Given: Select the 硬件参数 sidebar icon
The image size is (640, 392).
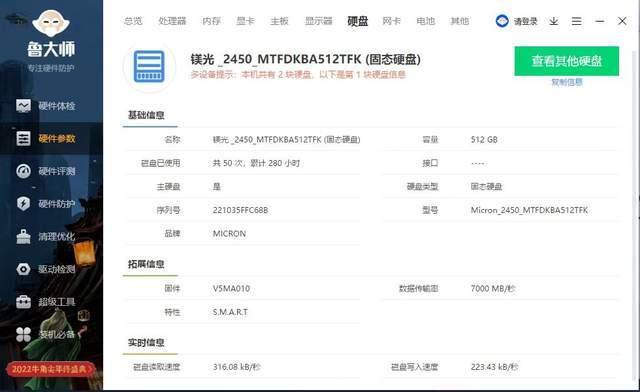Looking at the screenshot, I should (x=23, y=139).
